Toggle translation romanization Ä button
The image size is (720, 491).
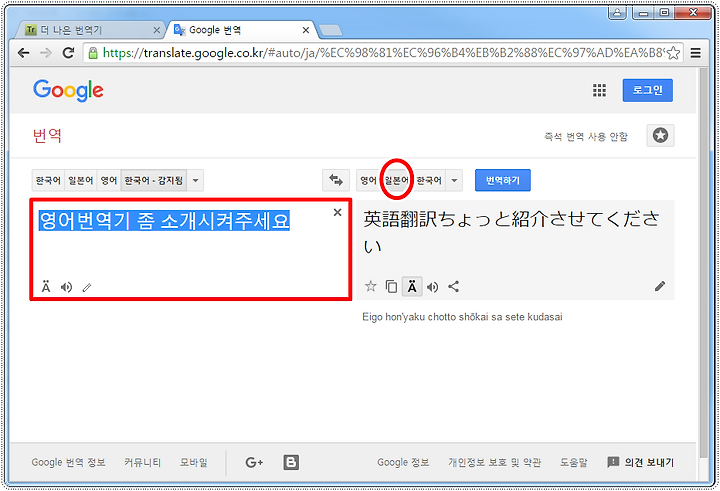click(412, 287)
